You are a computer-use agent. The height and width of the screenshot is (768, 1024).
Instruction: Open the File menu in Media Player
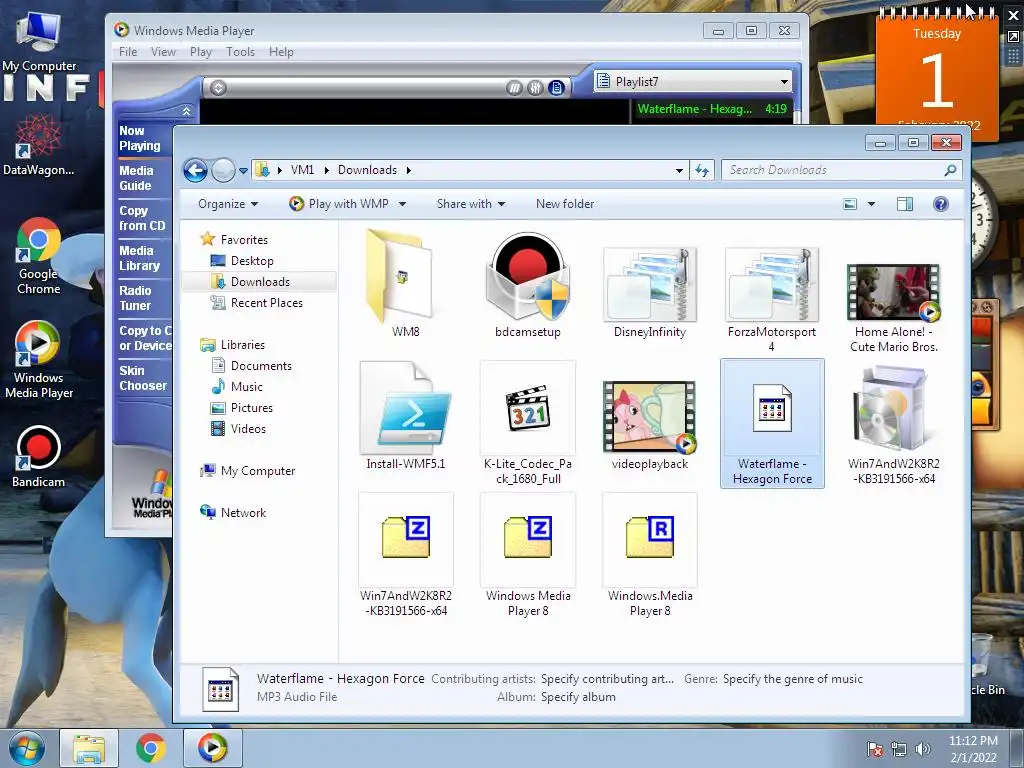pos(128,52)
